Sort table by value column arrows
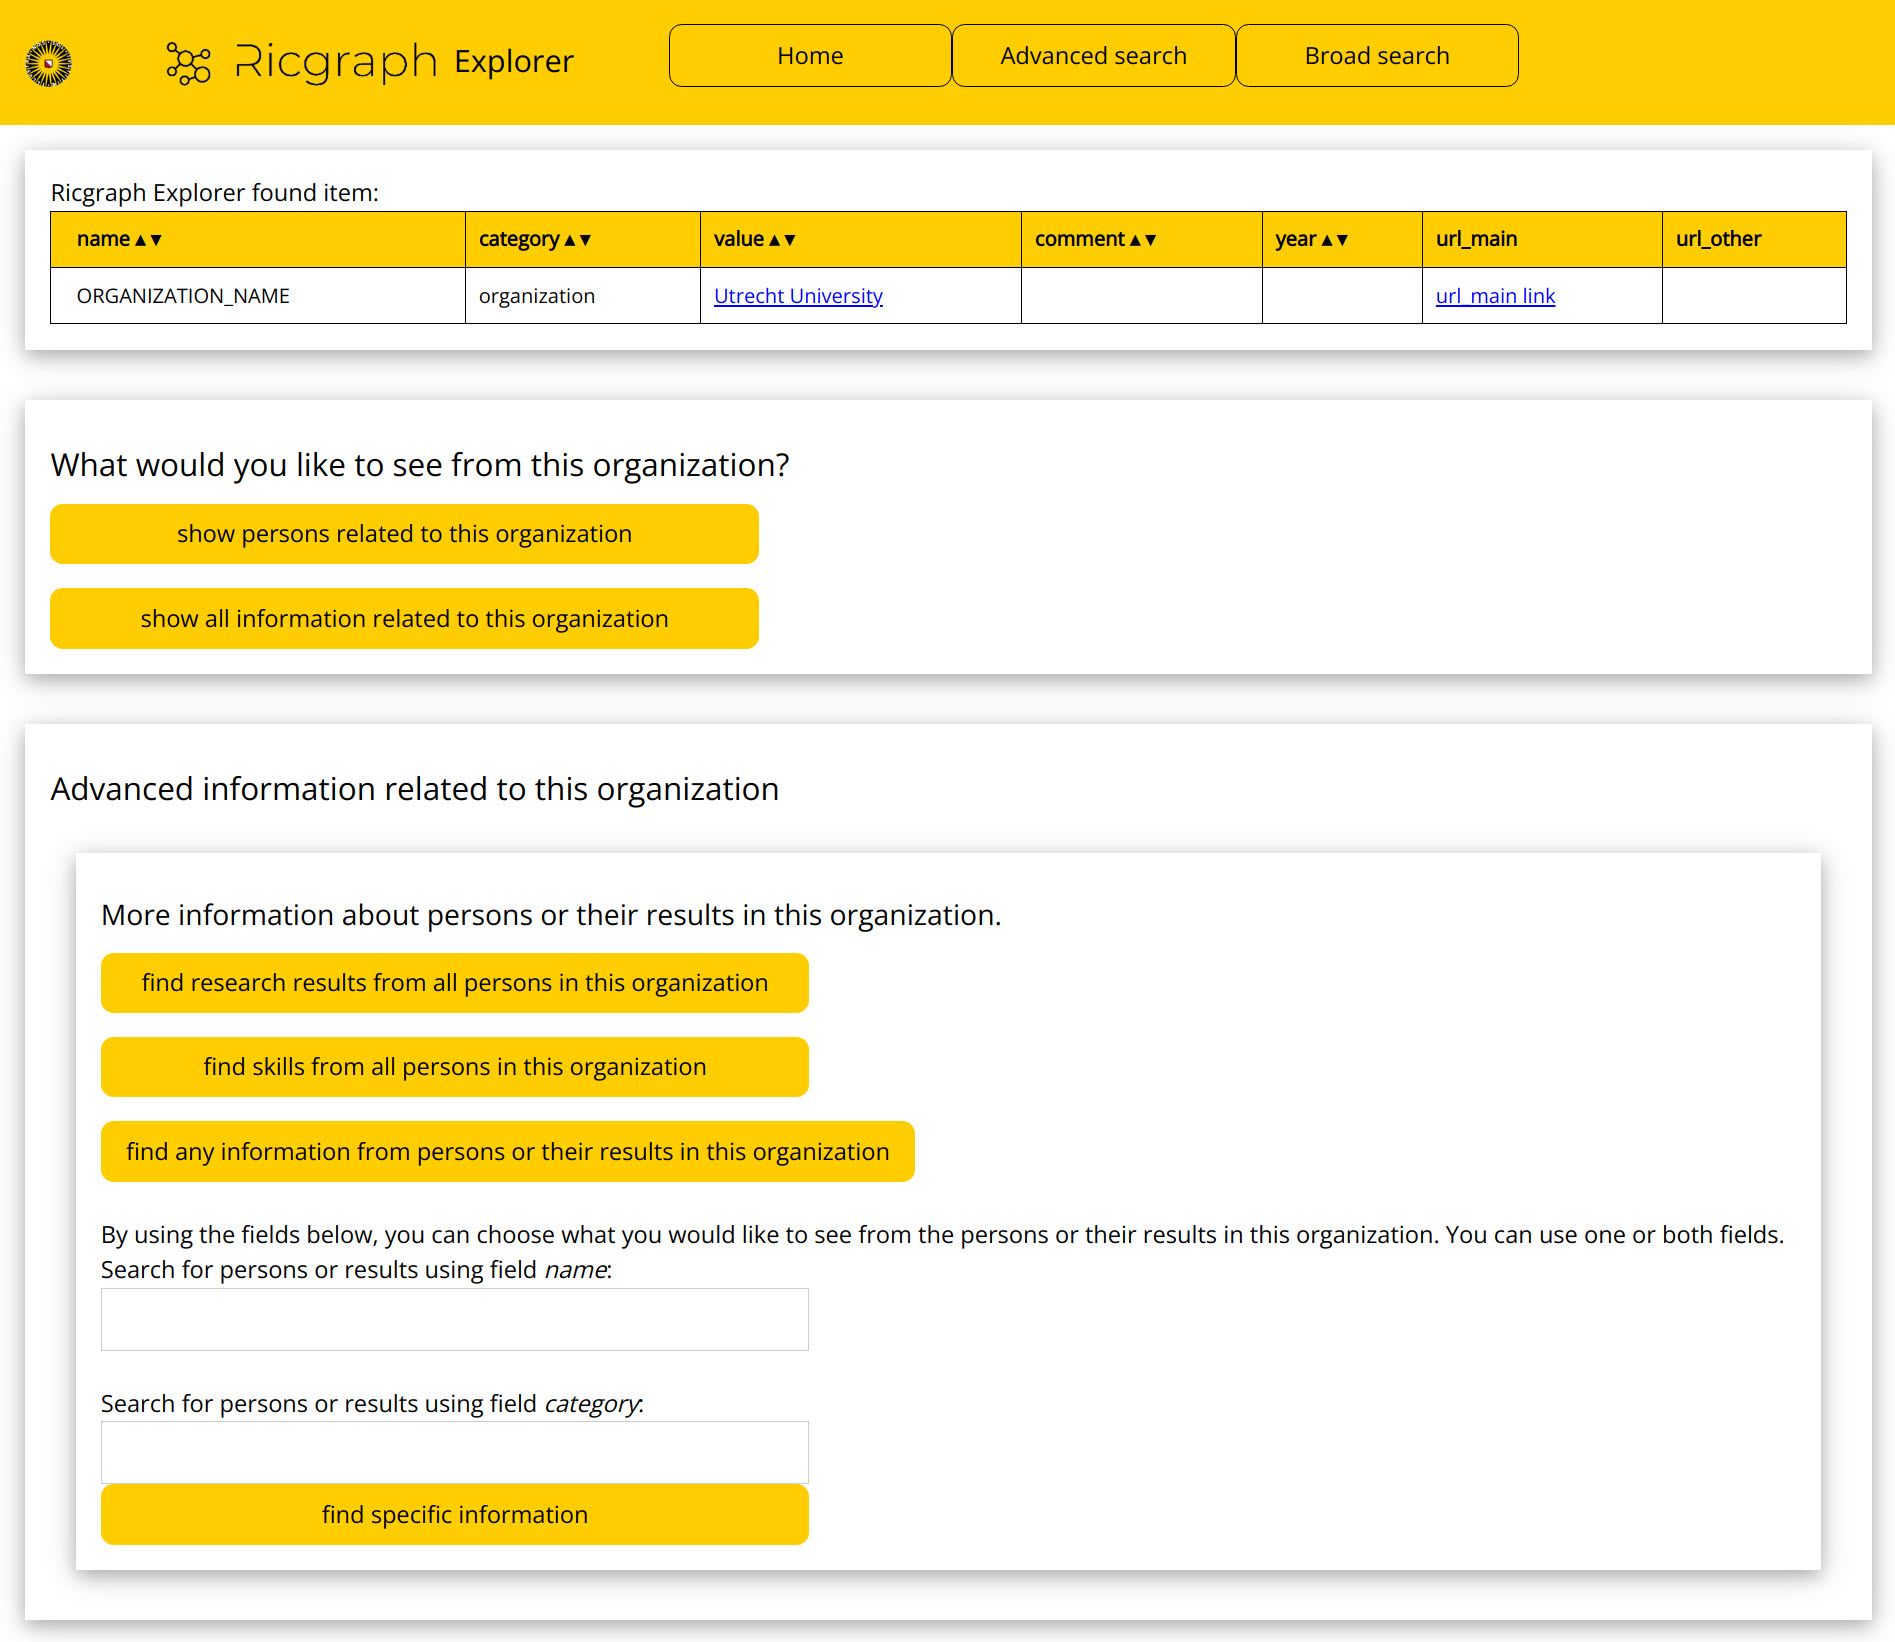This screenshot has width=1895, height=1642. coord(782,240)
